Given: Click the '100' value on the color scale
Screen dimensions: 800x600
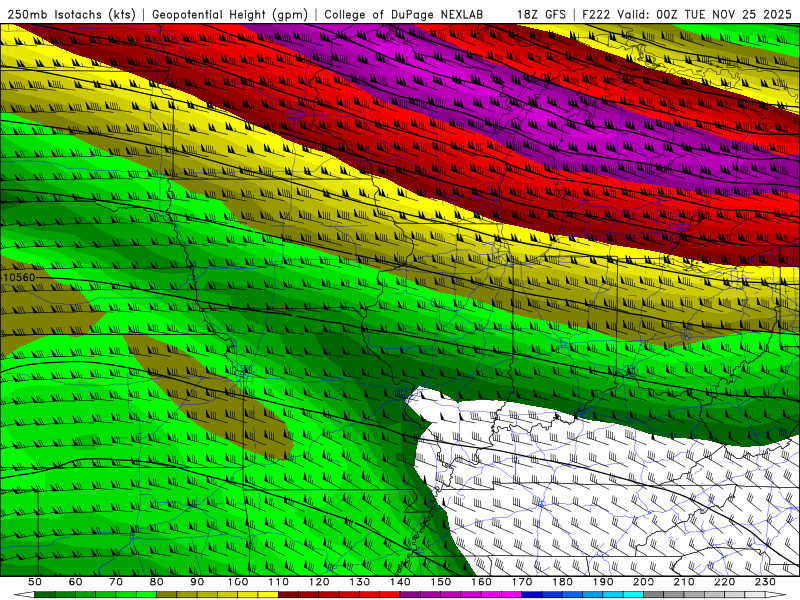Looking at the screenshot, I should pos(238,582).
